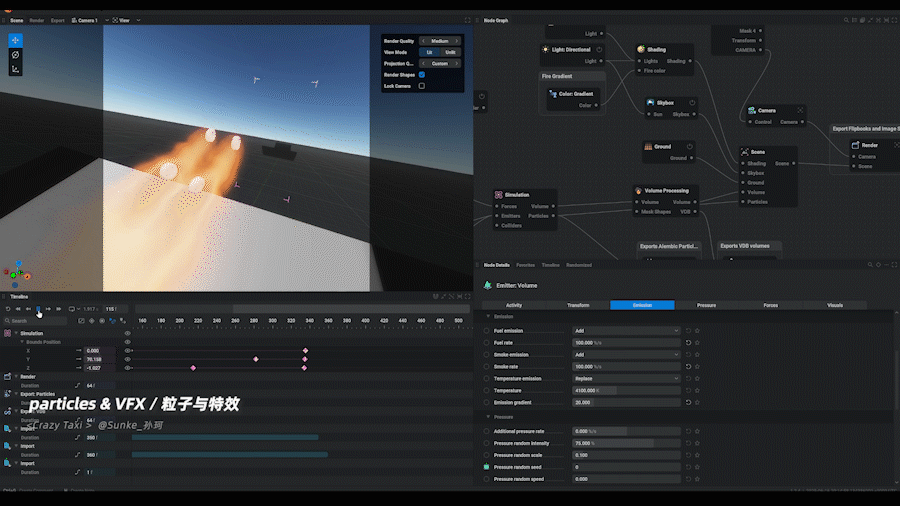Adjust the Pressure random intensity slider

pyautogui.click(x=626, y=443)
